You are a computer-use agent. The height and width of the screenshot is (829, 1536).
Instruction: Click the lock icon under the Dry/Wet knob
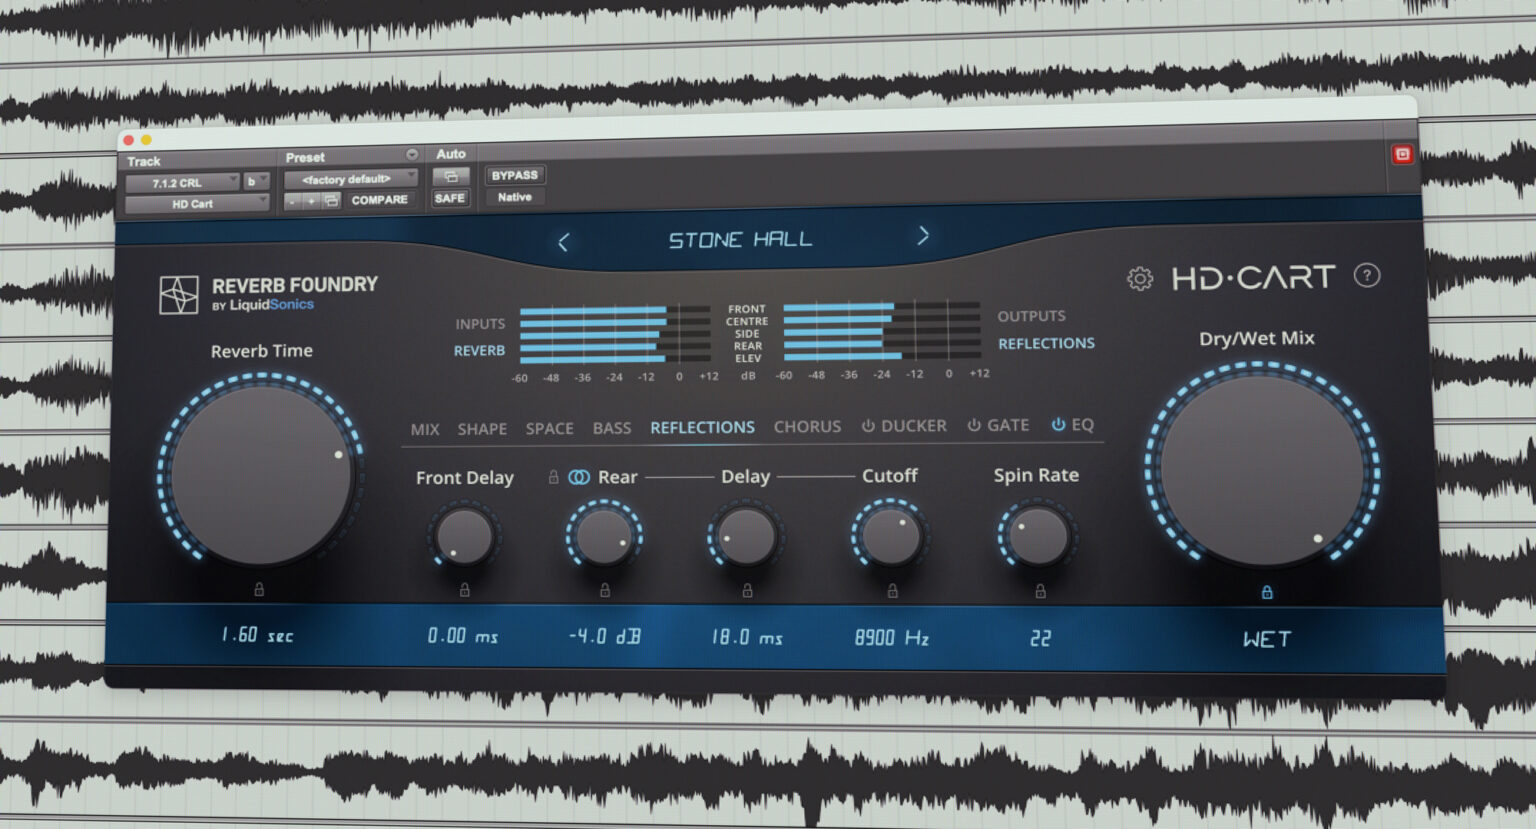pos(1267,593)
